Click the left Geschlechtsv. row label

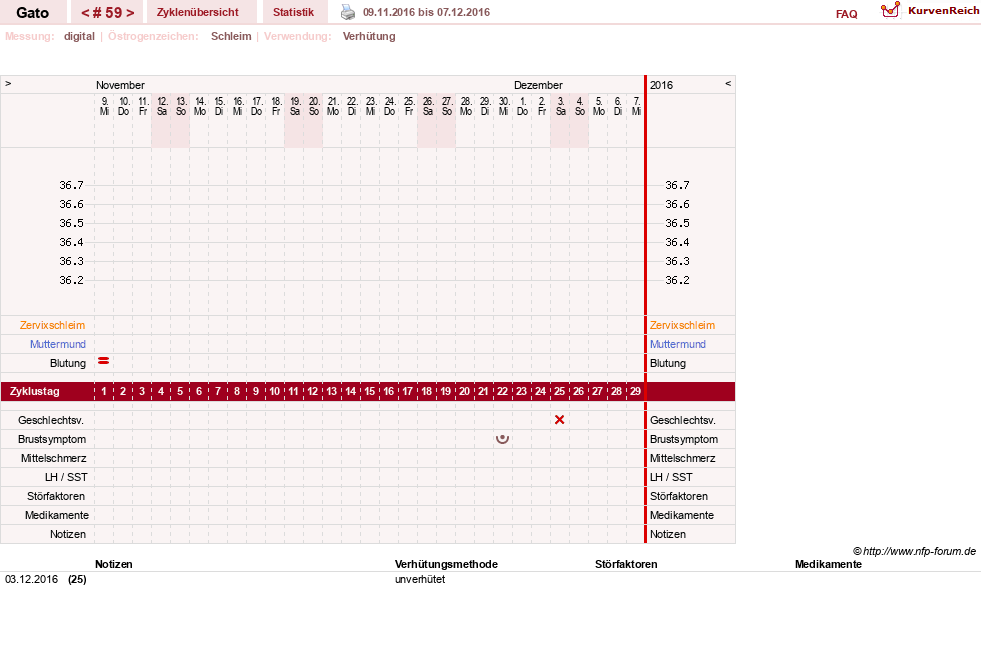coord(51,420)
